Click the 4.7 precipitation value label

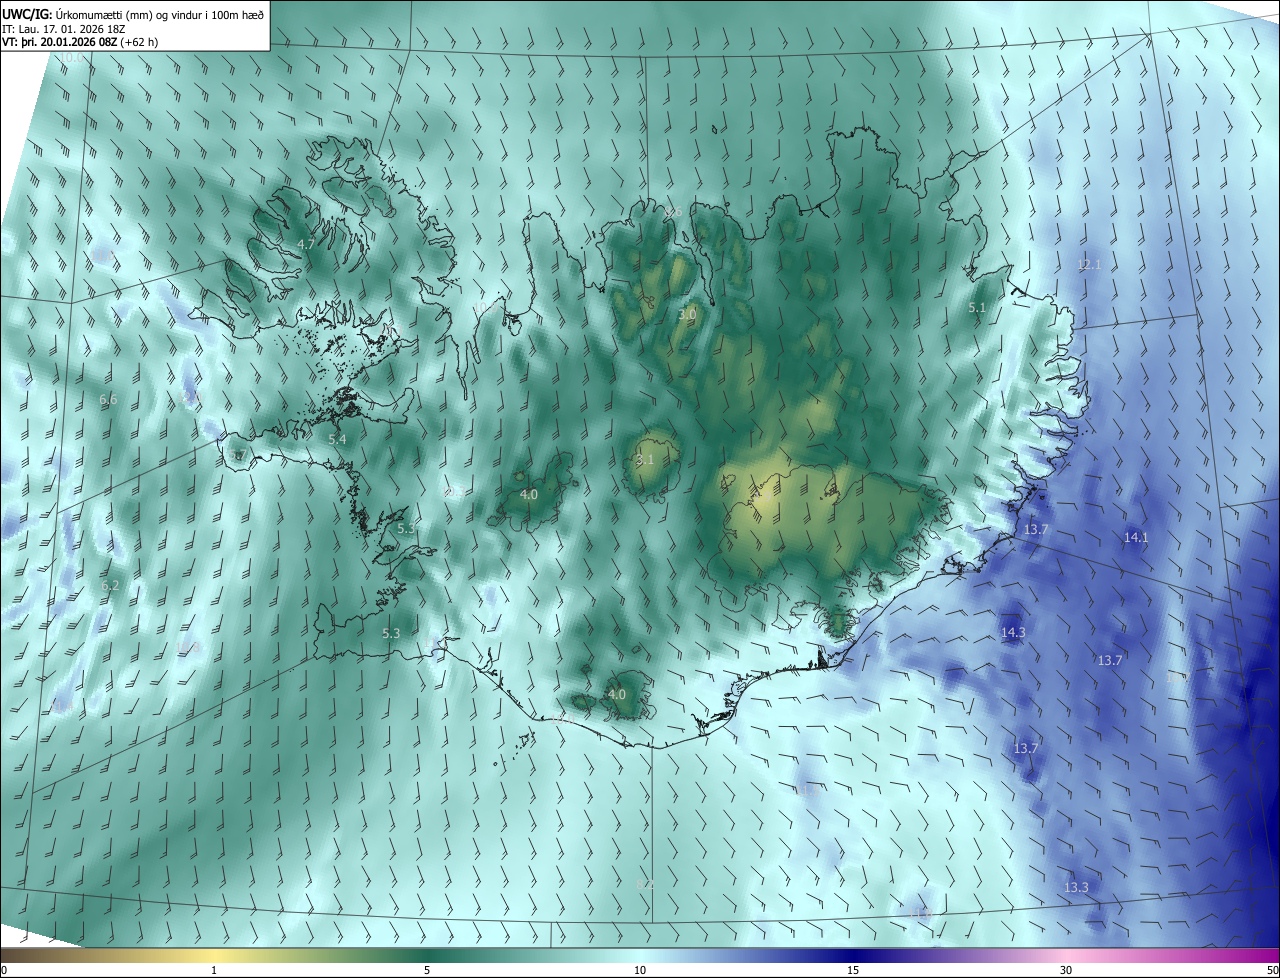click(306, 244)
